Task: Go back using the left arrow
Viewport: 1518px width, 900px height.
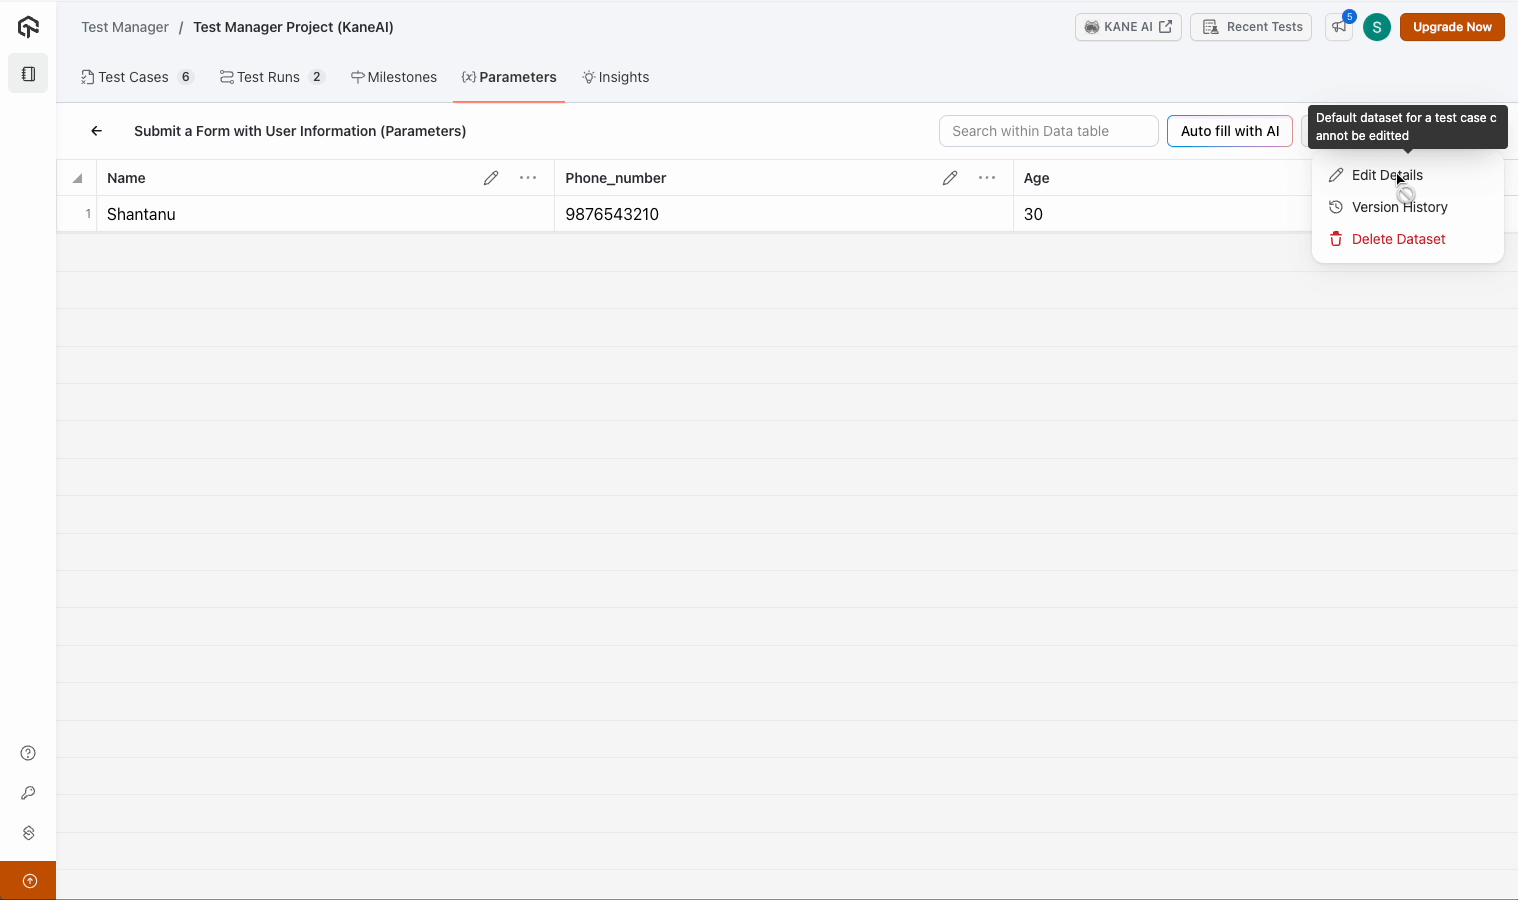Action: (x=97, y=131)
